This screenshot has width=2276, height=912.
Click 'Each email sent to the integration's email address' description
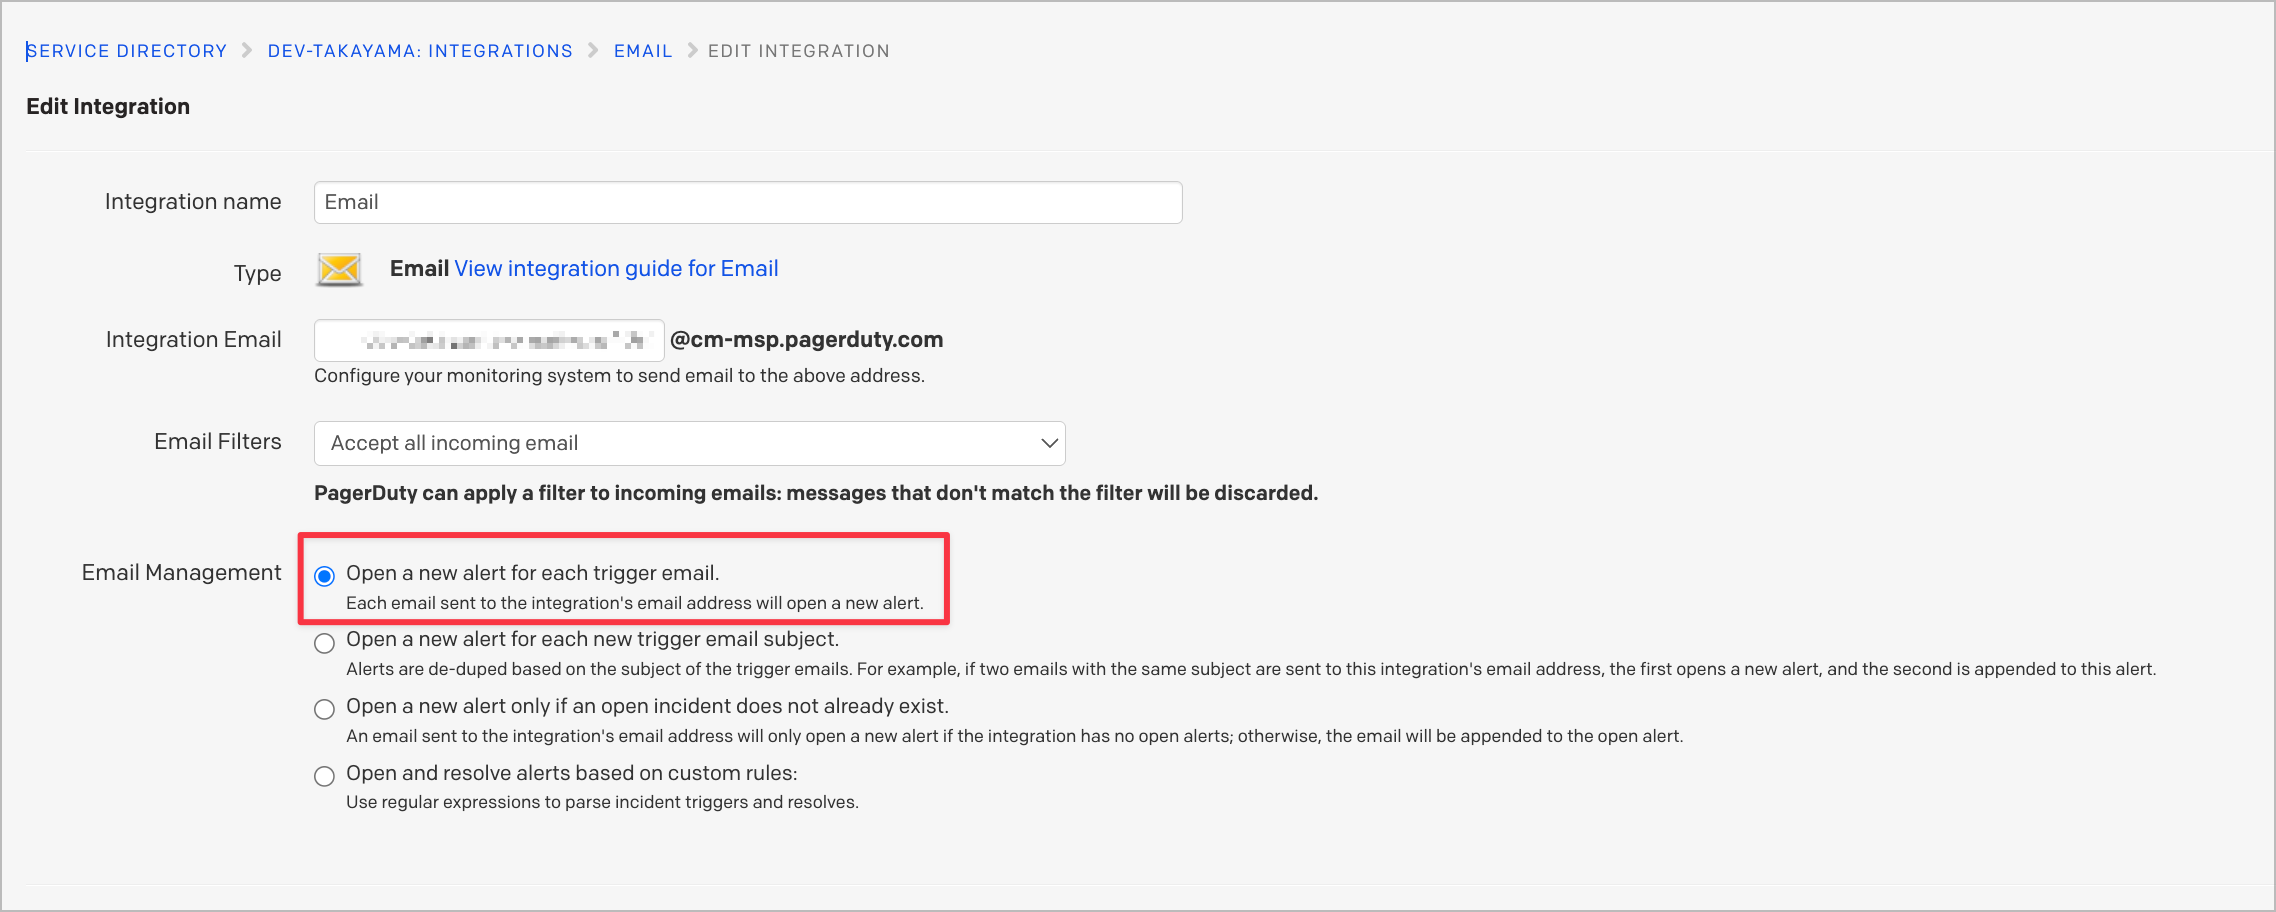tap(635, 603)
